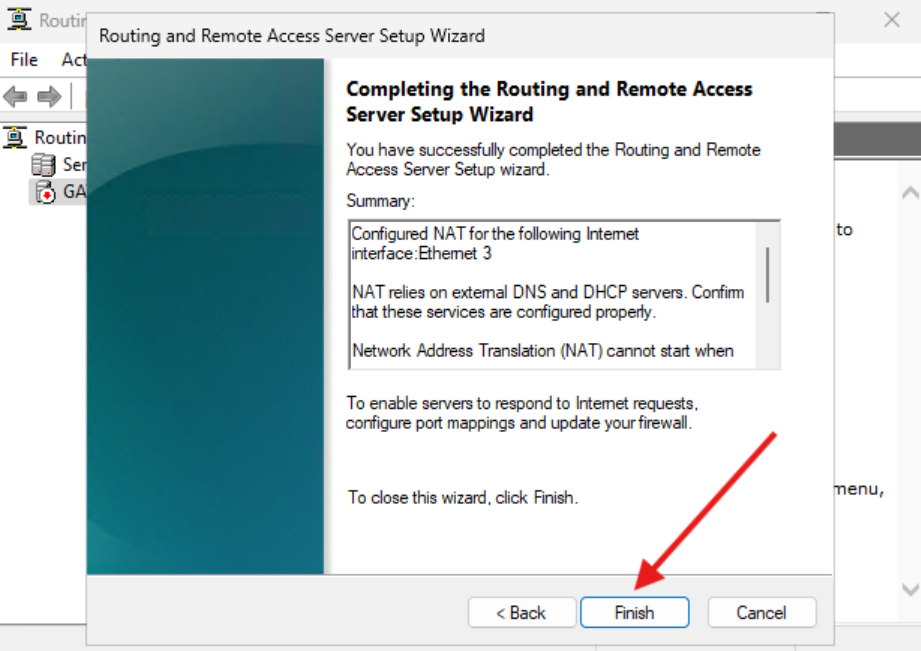
Task: Cancel the setup wizard
Action: point(762,613)
